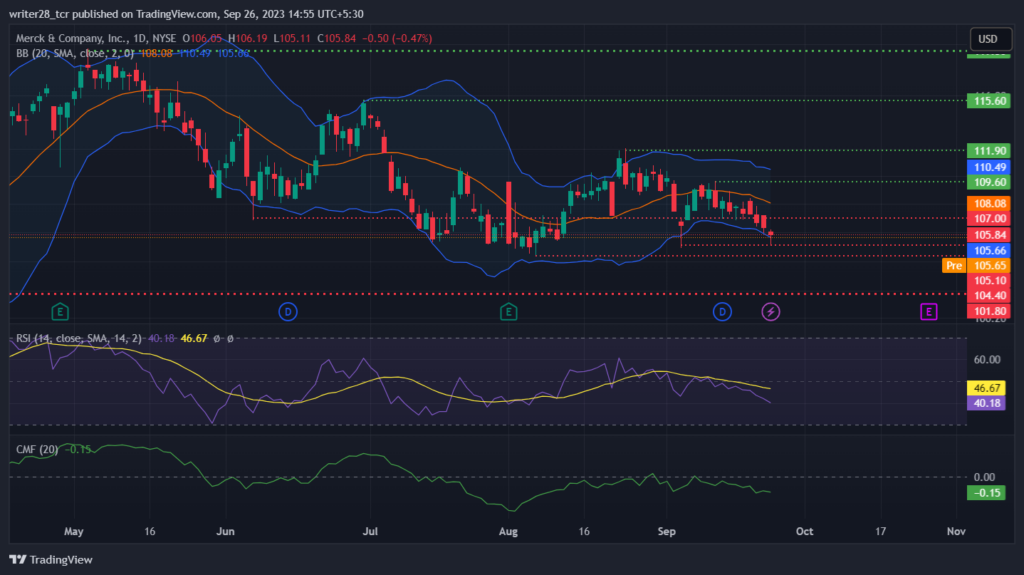Screen dimensions: 1024x575
Task: Click the H106.19 high value in legend
Action: click(x=248, y=39)
